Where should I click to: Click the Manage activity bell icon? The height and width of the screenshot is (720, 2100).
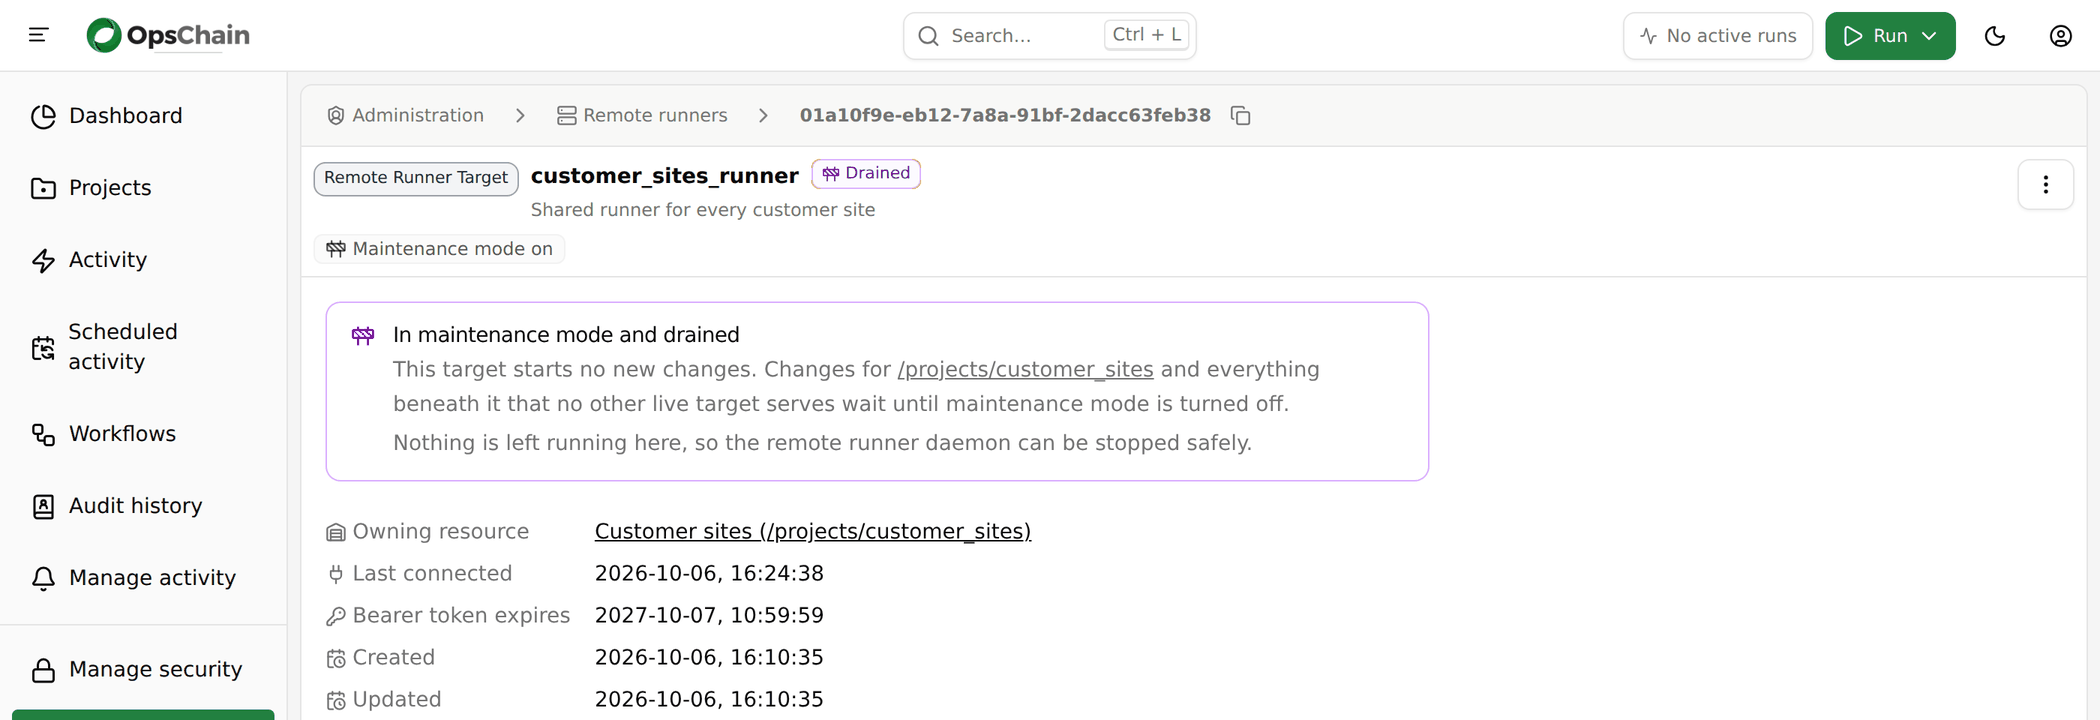(x=43, y=579)
